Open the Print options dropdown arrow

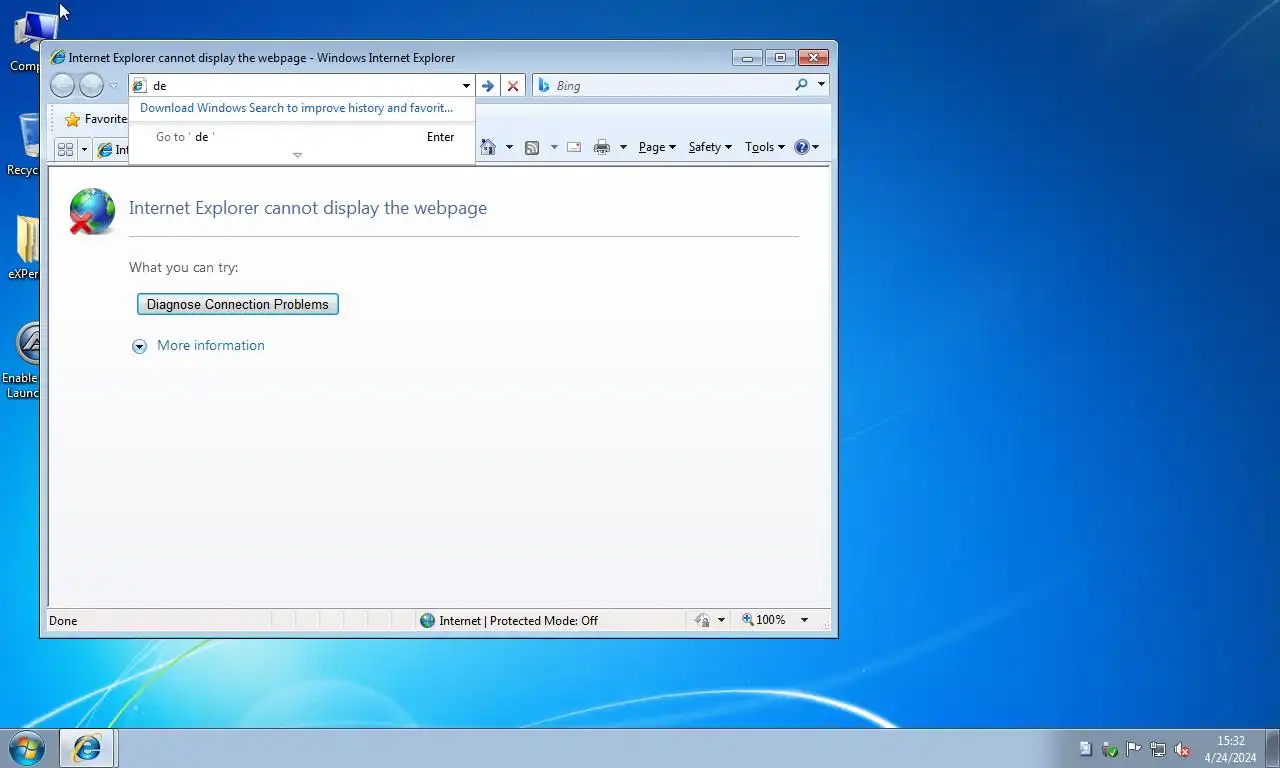623,147
